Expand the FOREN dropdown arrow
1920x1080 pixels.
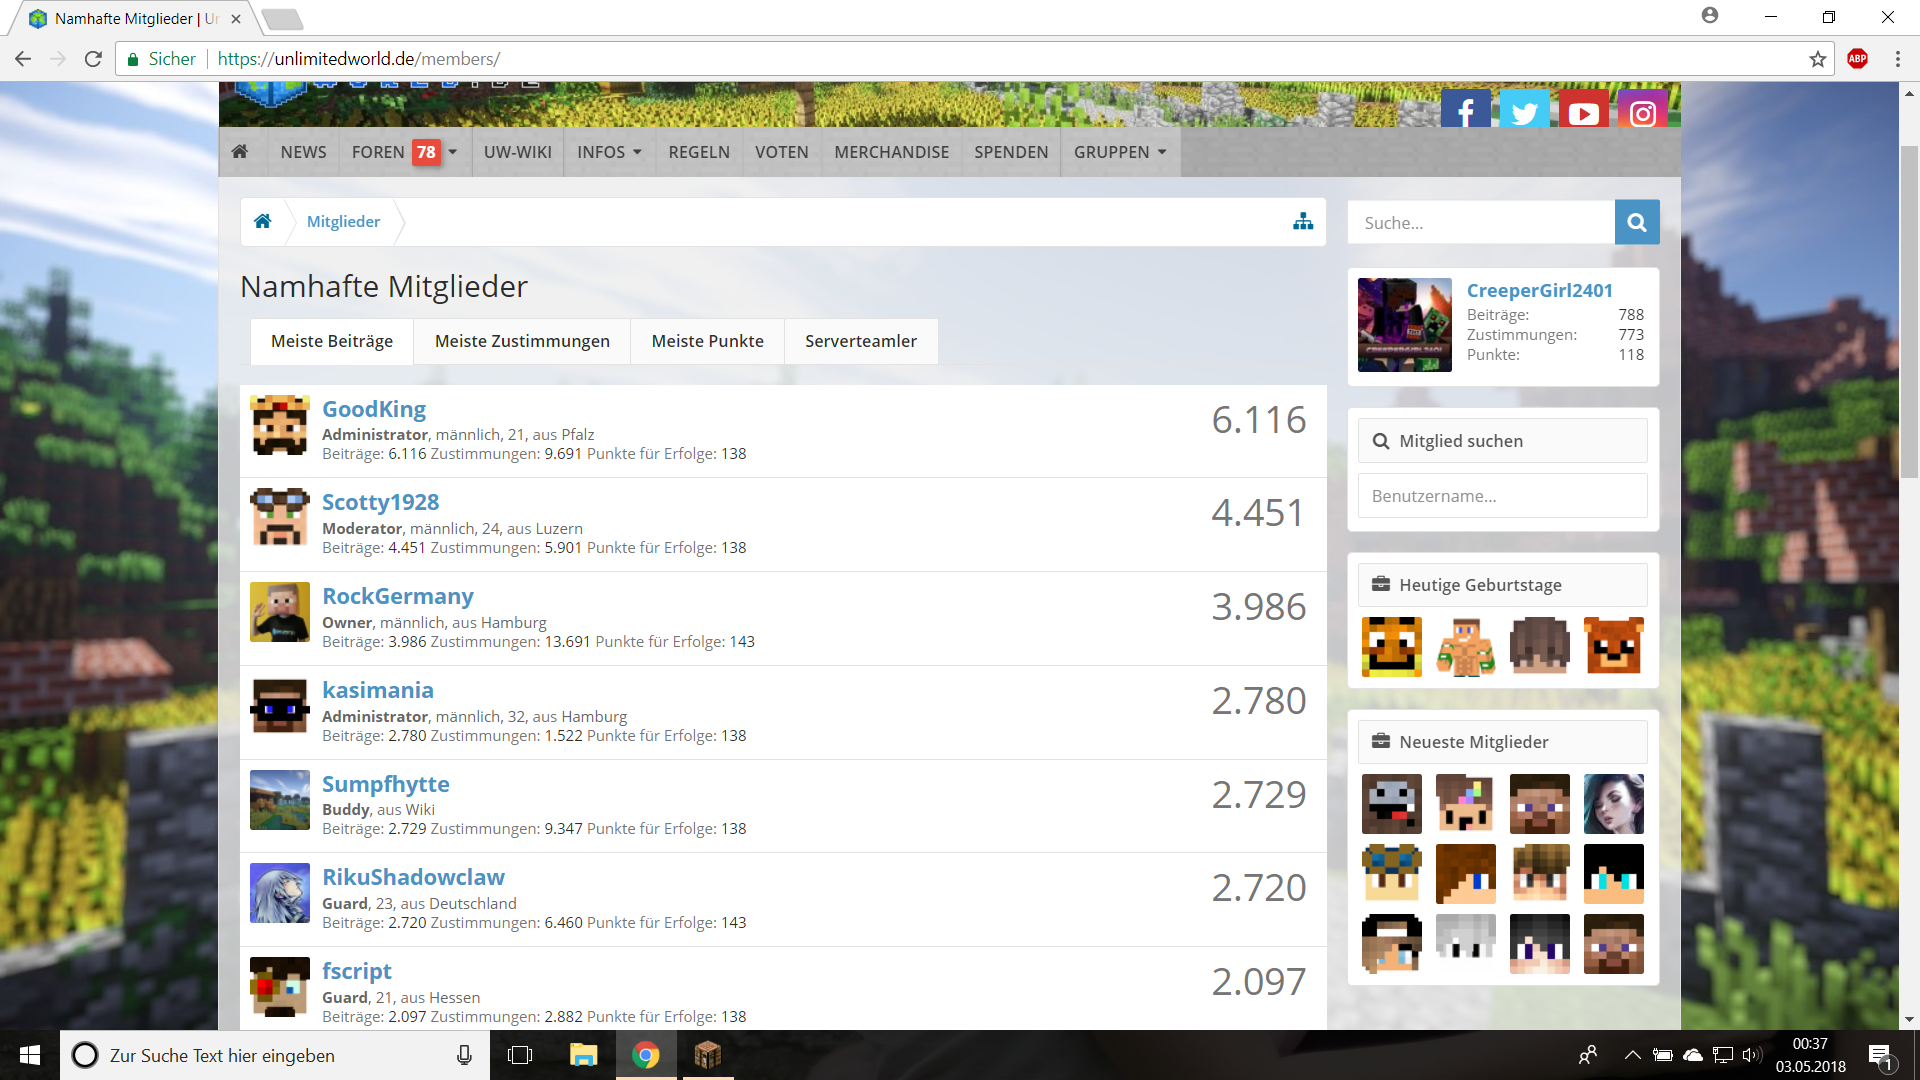[453, 152]
